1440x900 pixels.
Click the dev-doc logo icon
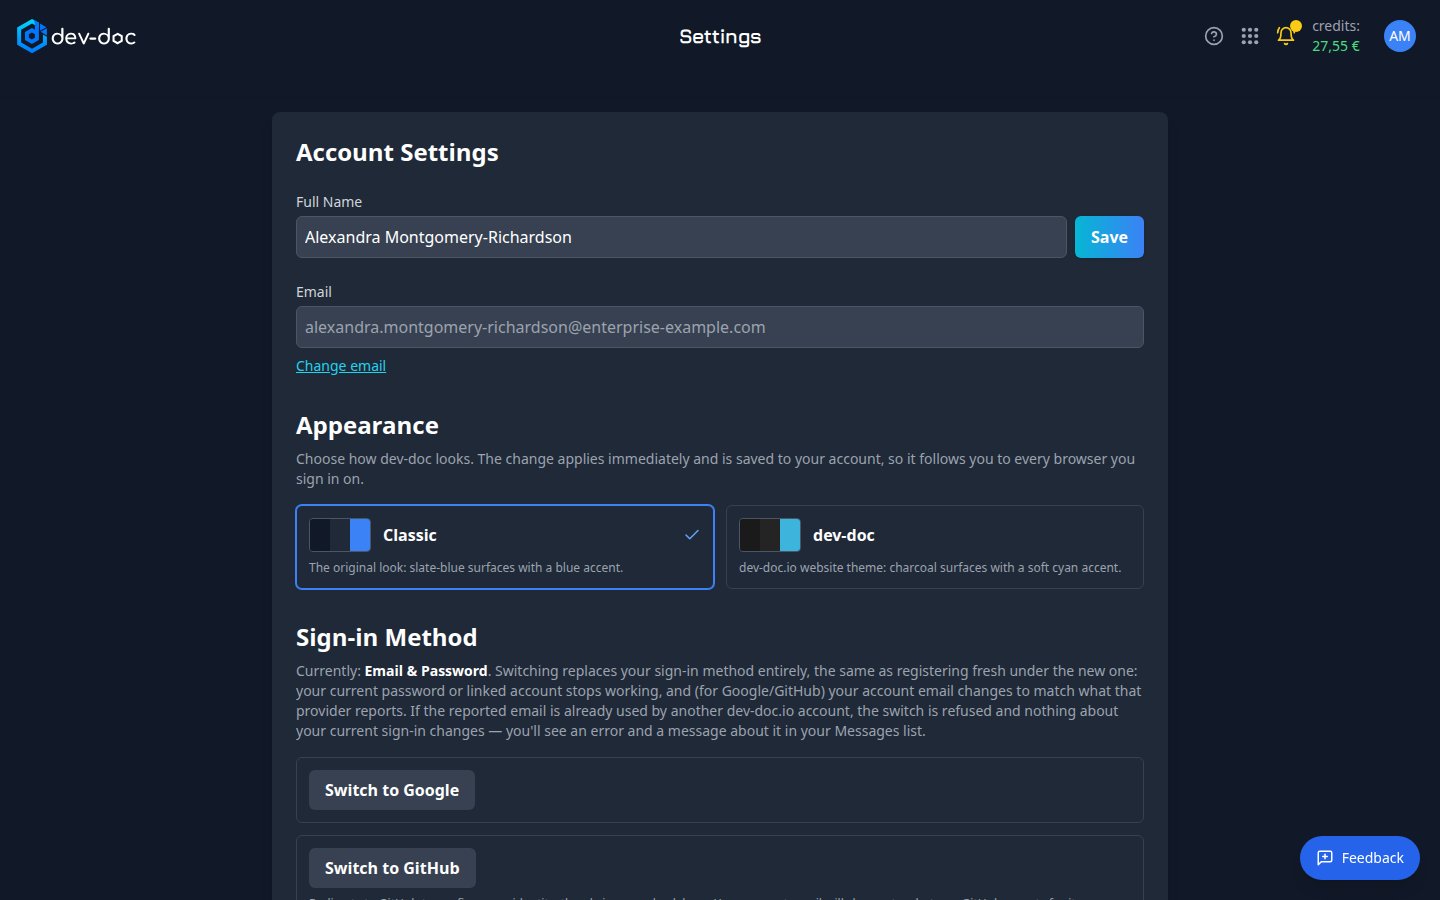click(x=31, y=36)
